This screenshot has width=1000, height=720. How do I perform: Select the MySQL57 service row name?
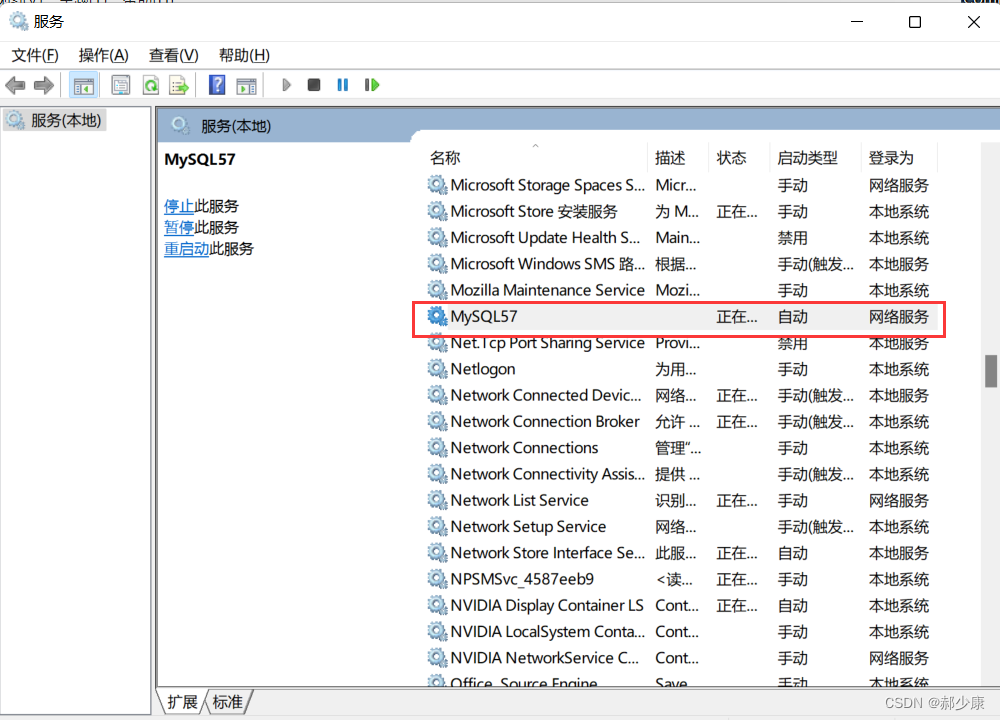point(483,316)
